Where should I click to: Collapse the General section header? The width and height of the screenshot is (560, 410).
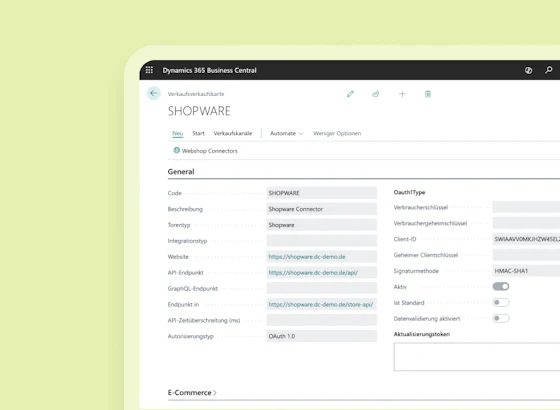[181, 171]
